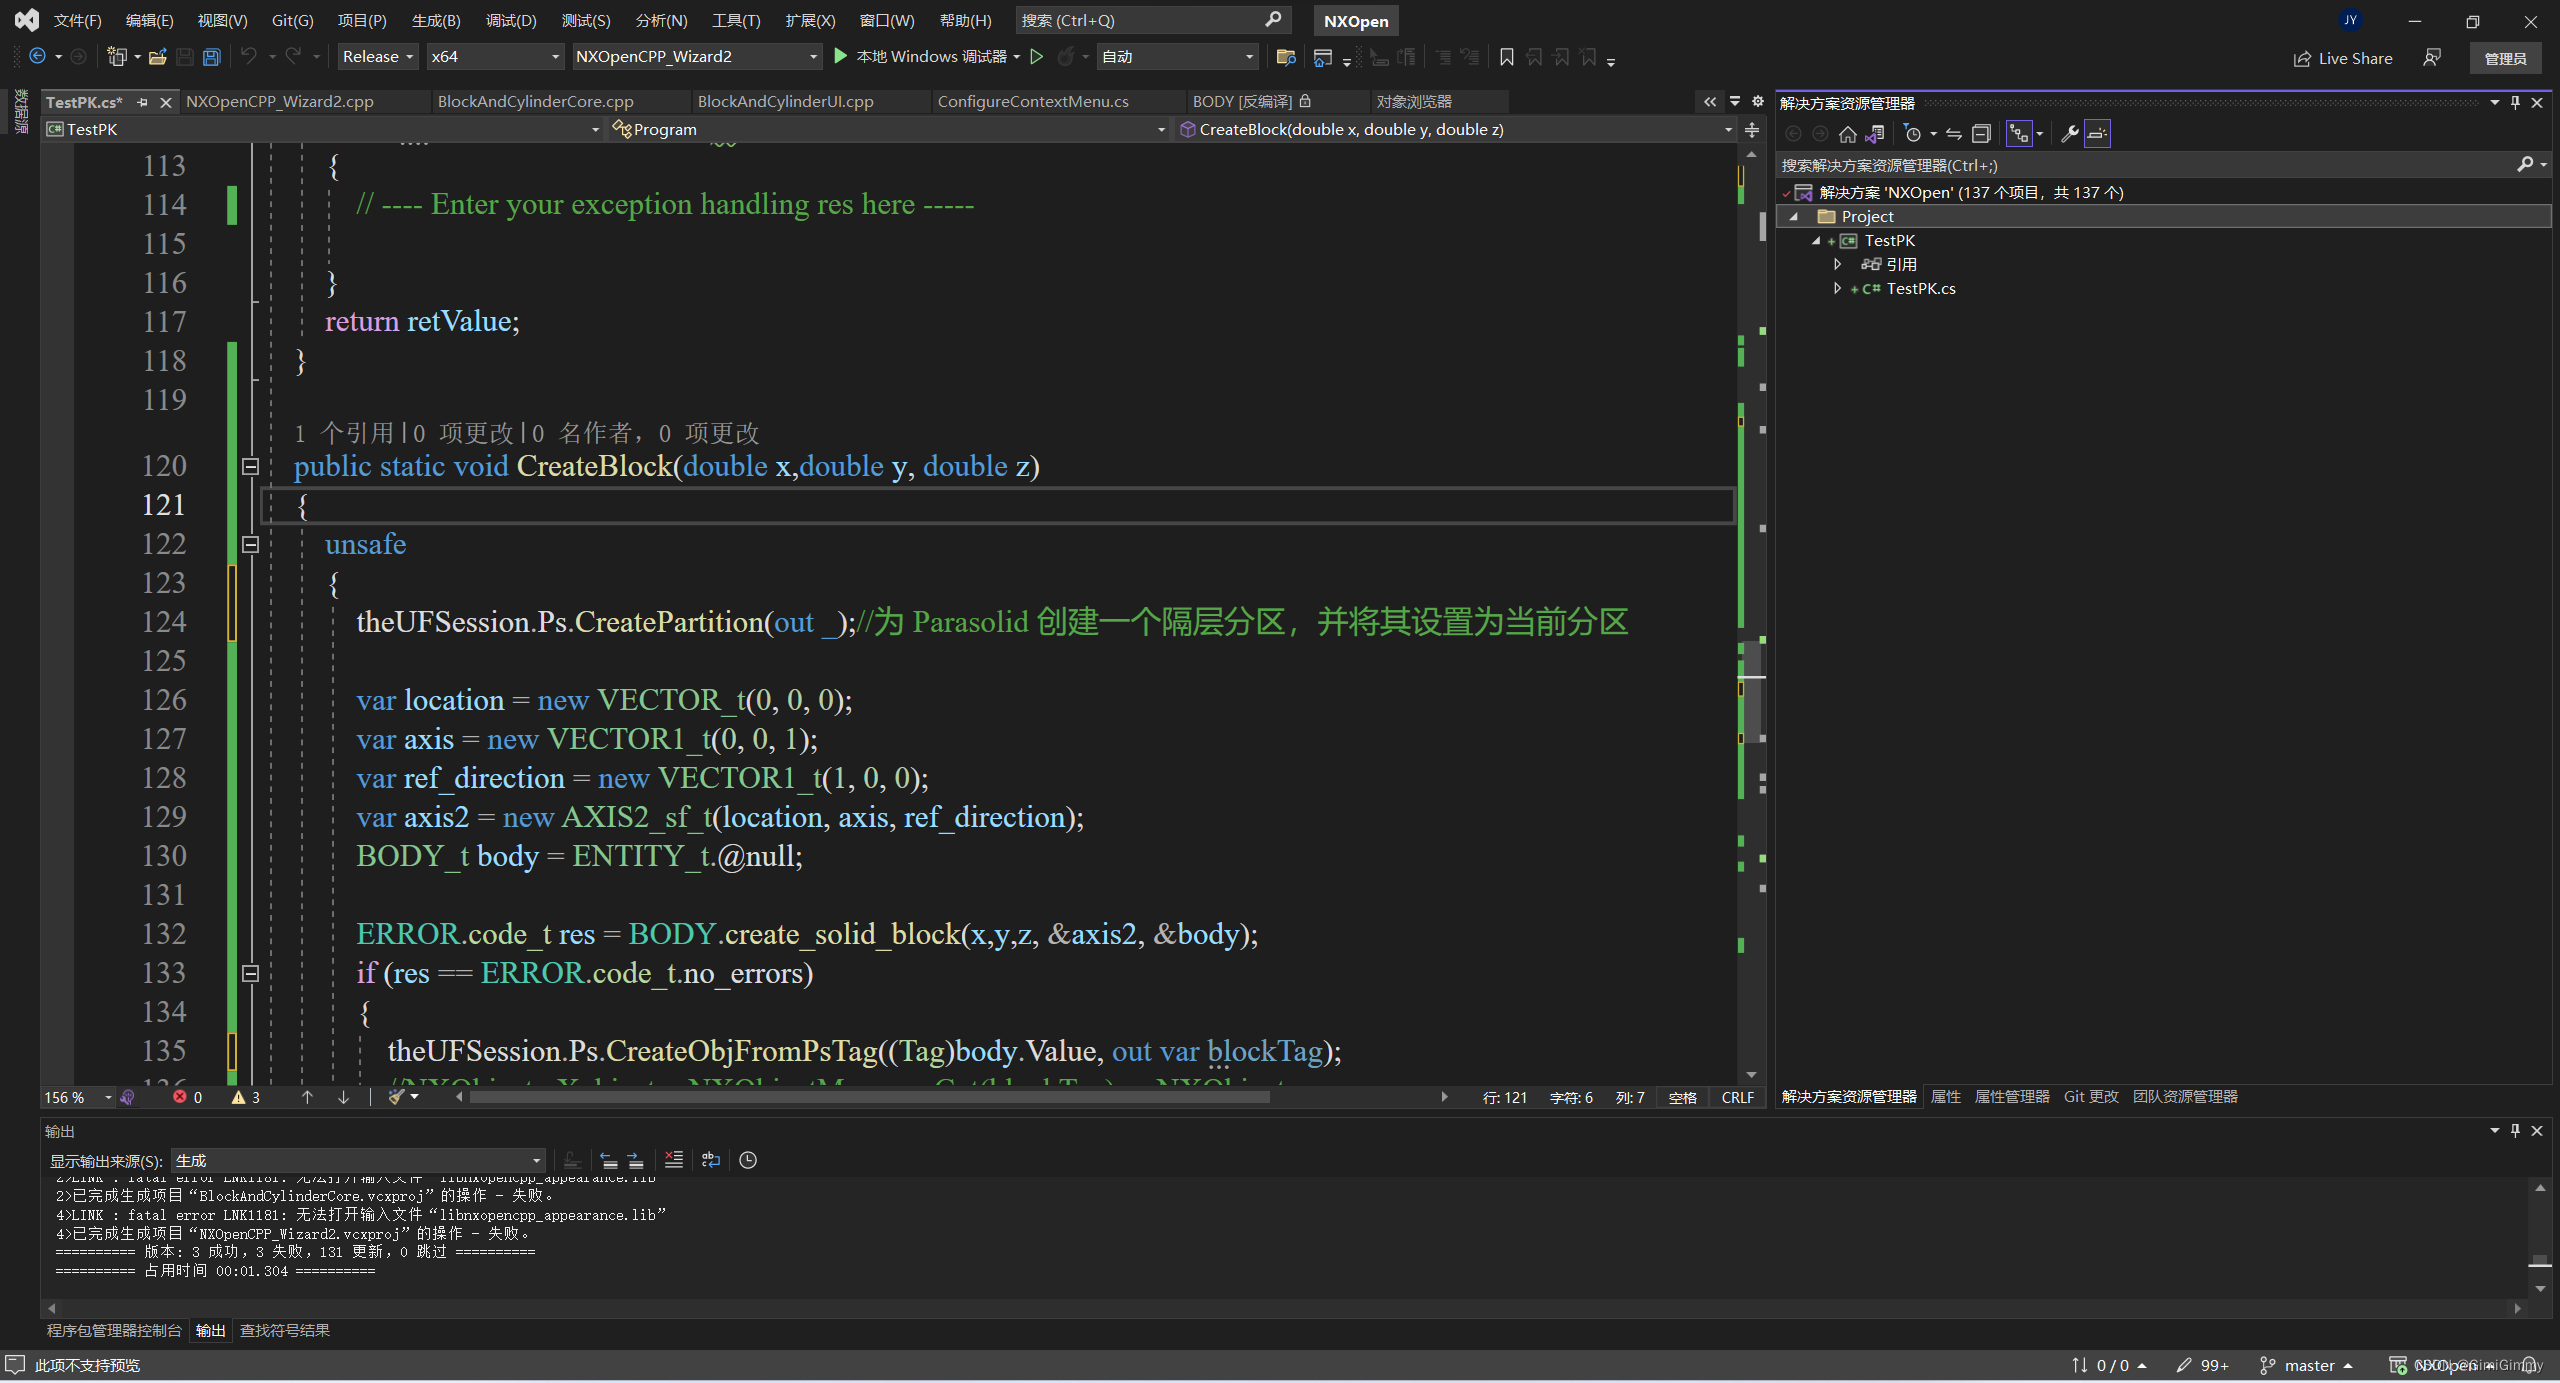Clear all text in the Output window
Viewport: 2560px width, 1383px height.
[674, 1160]
